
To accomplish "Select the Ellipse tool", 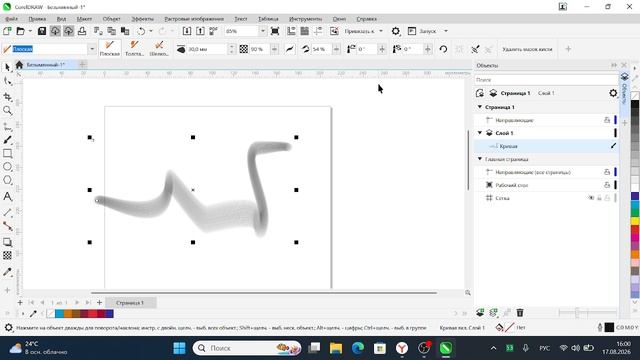I will click(x=7, y=167).
